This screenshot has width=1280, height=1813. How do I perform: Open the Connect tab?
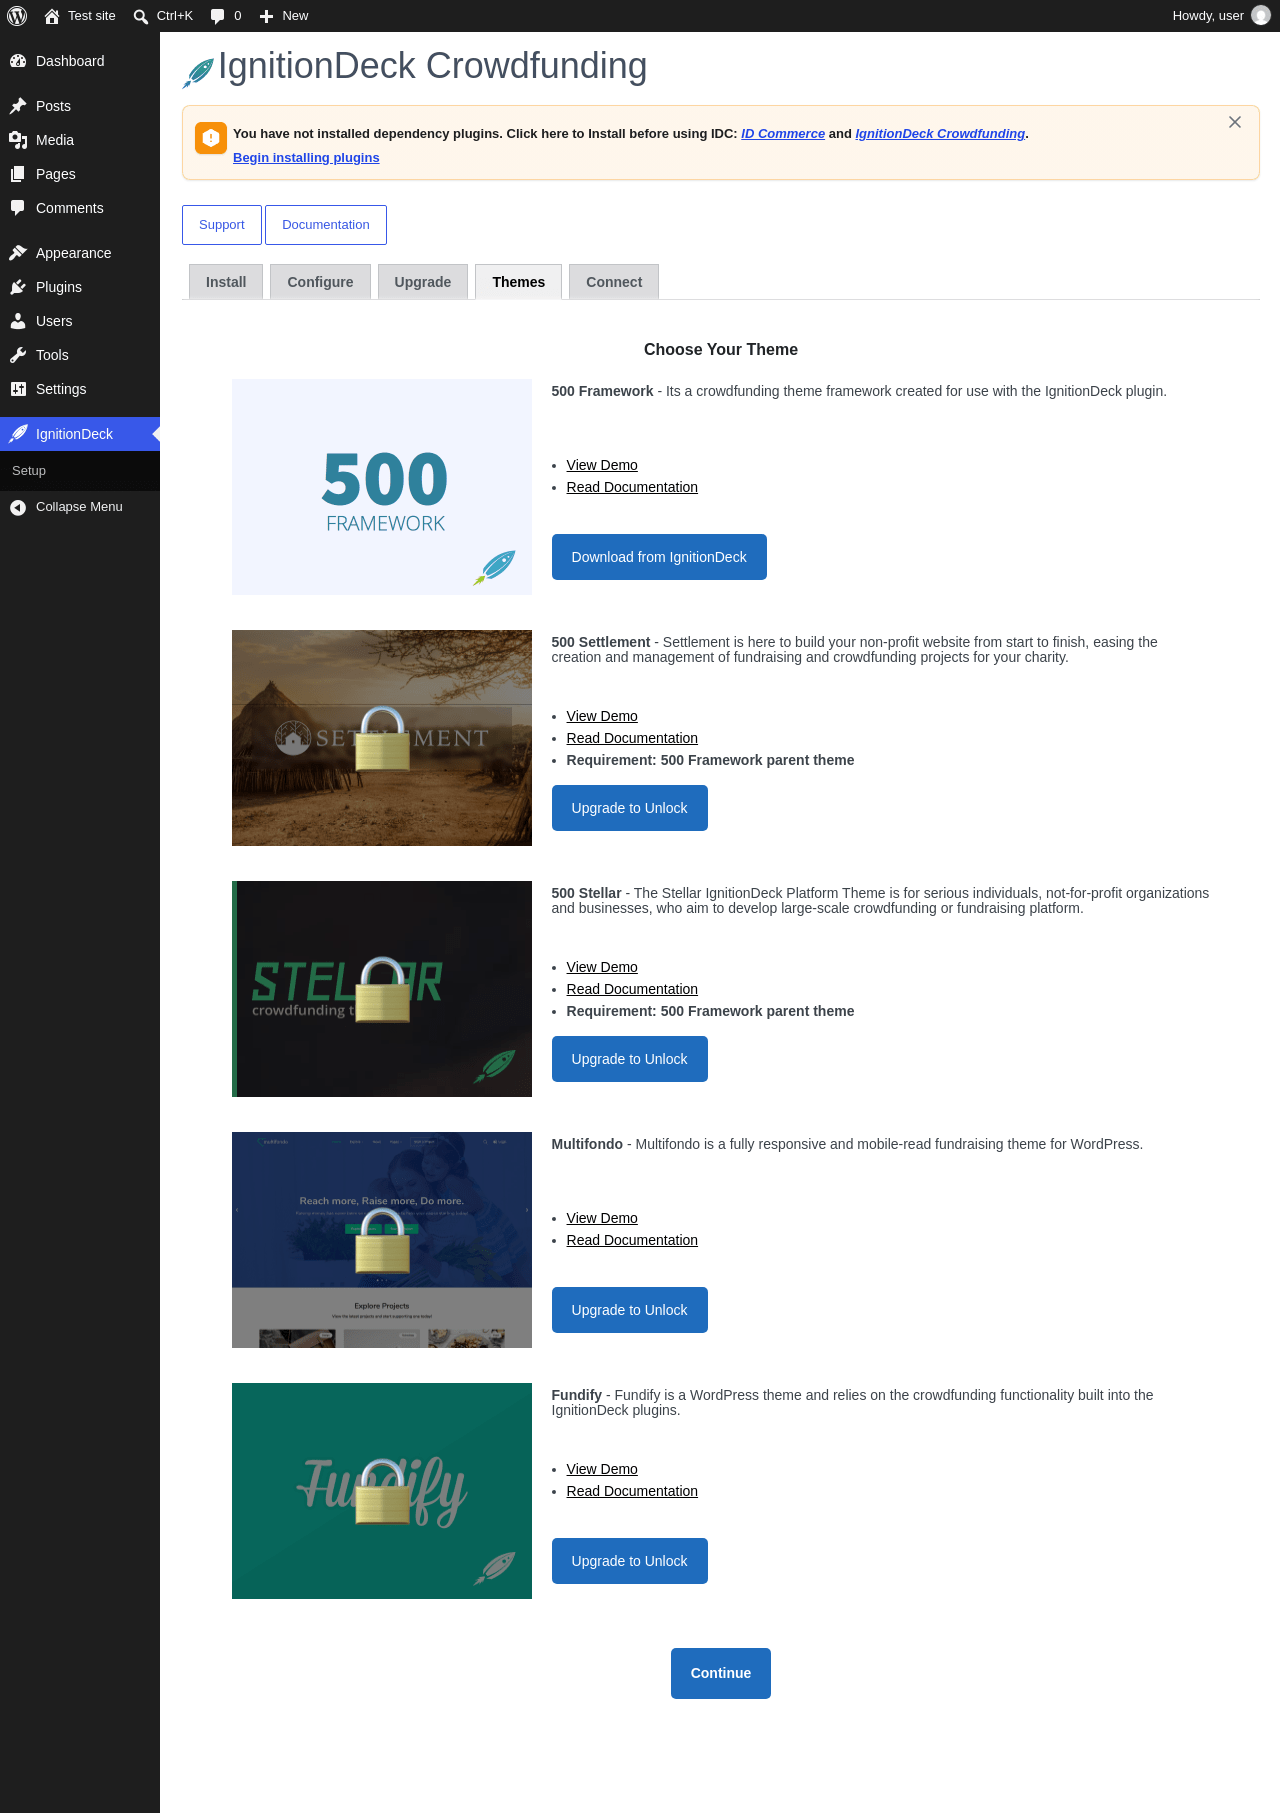point(614,282)
